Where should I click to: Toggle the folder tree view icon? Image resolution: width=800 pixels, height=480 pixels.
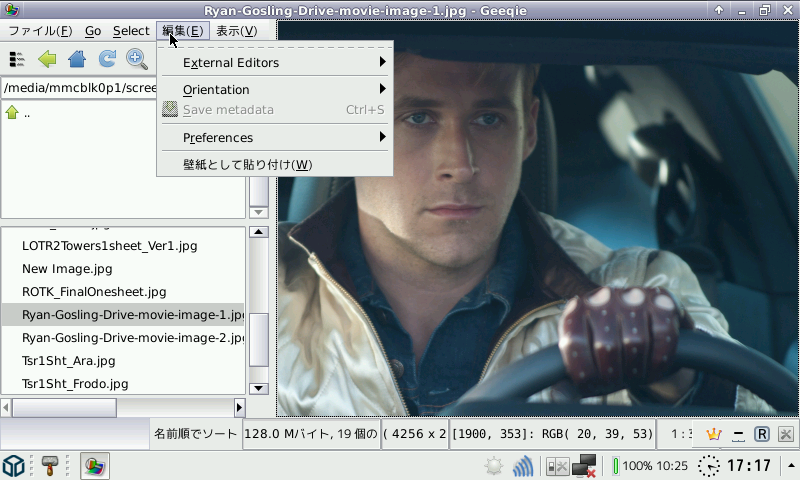17,59
